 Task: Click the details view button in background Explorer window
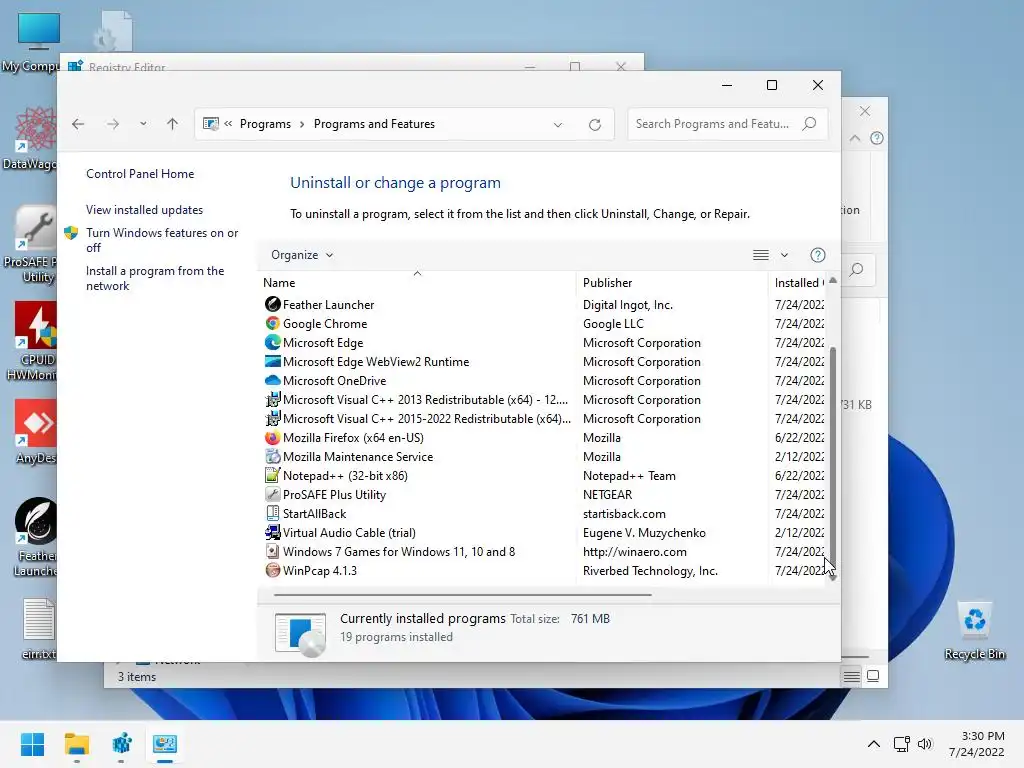(851, 677)
